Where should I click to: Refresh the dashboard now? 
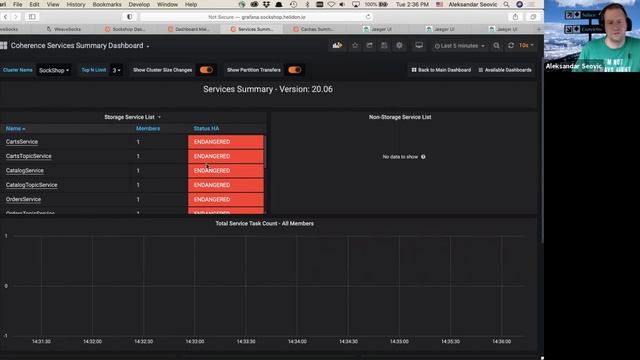point(511,46)
